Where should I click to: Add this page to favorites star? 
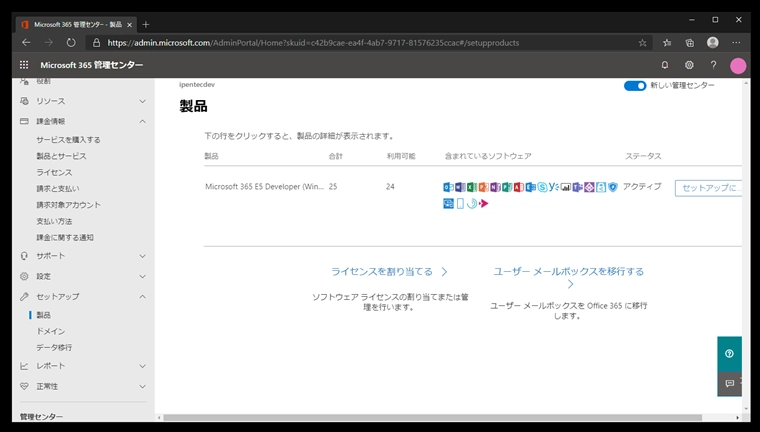pos(643,43)
